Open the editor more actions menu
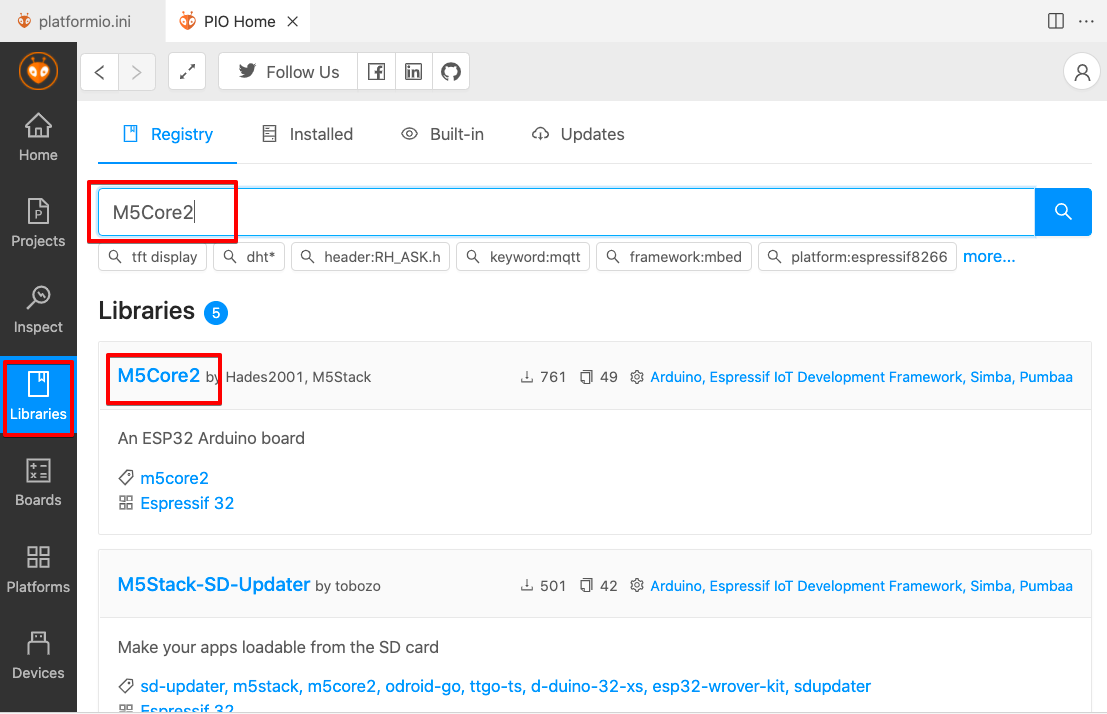Screen dimensions: 1107x714 pos(1086,21)
